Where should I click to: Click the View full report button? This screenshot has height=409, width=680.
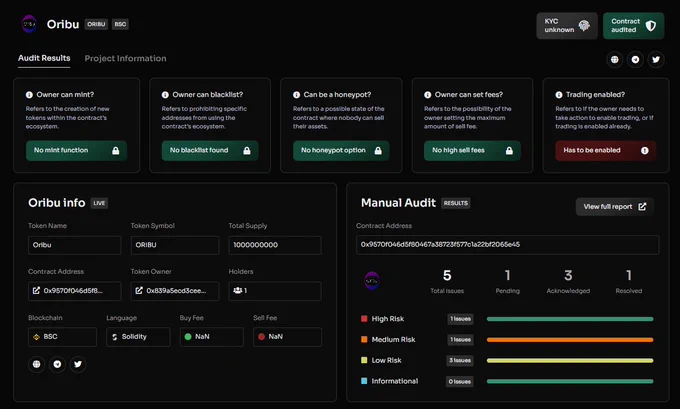click(x=615, y=206)
